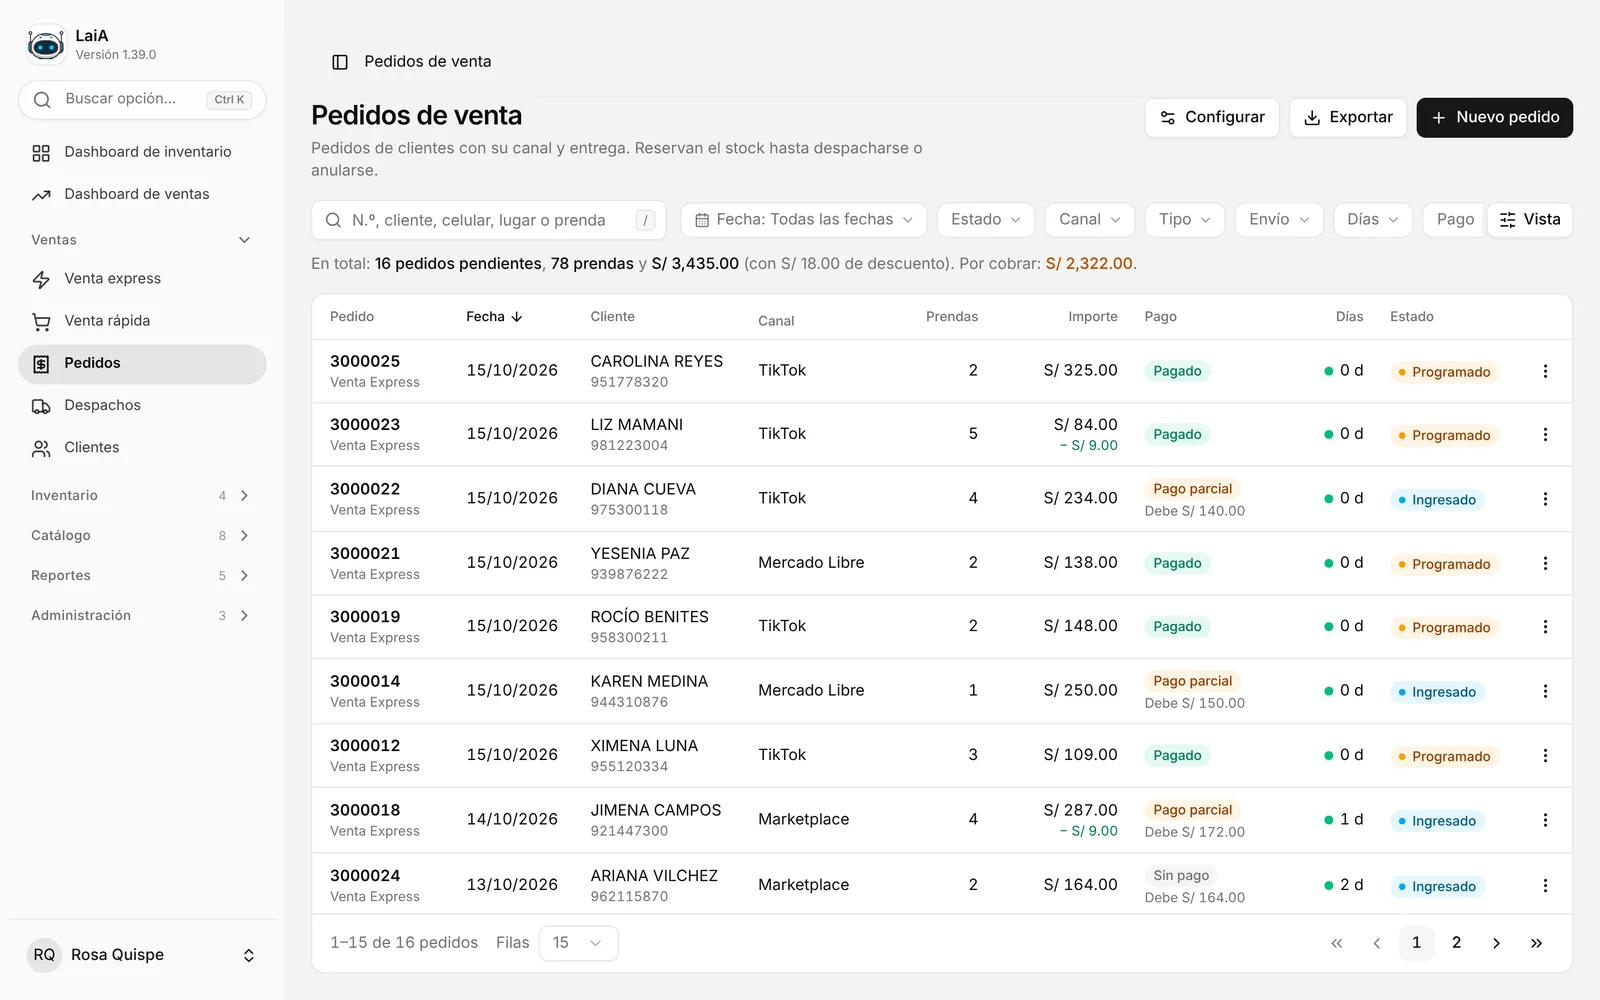Open the Despachos section
Screen dimensions: 1600x1000
pos(142,405)
